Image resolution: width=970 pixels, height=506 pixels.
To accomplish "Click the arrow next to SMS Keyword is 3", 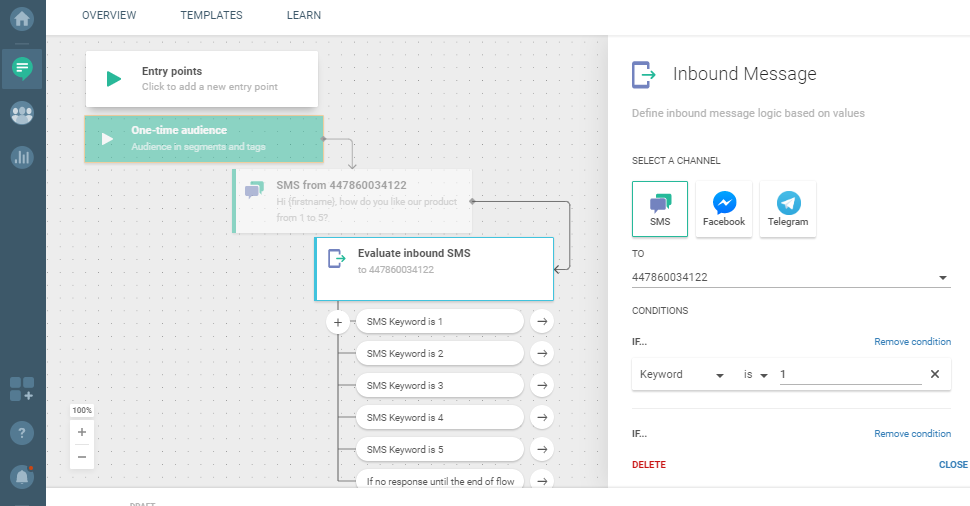I will 542,386.
